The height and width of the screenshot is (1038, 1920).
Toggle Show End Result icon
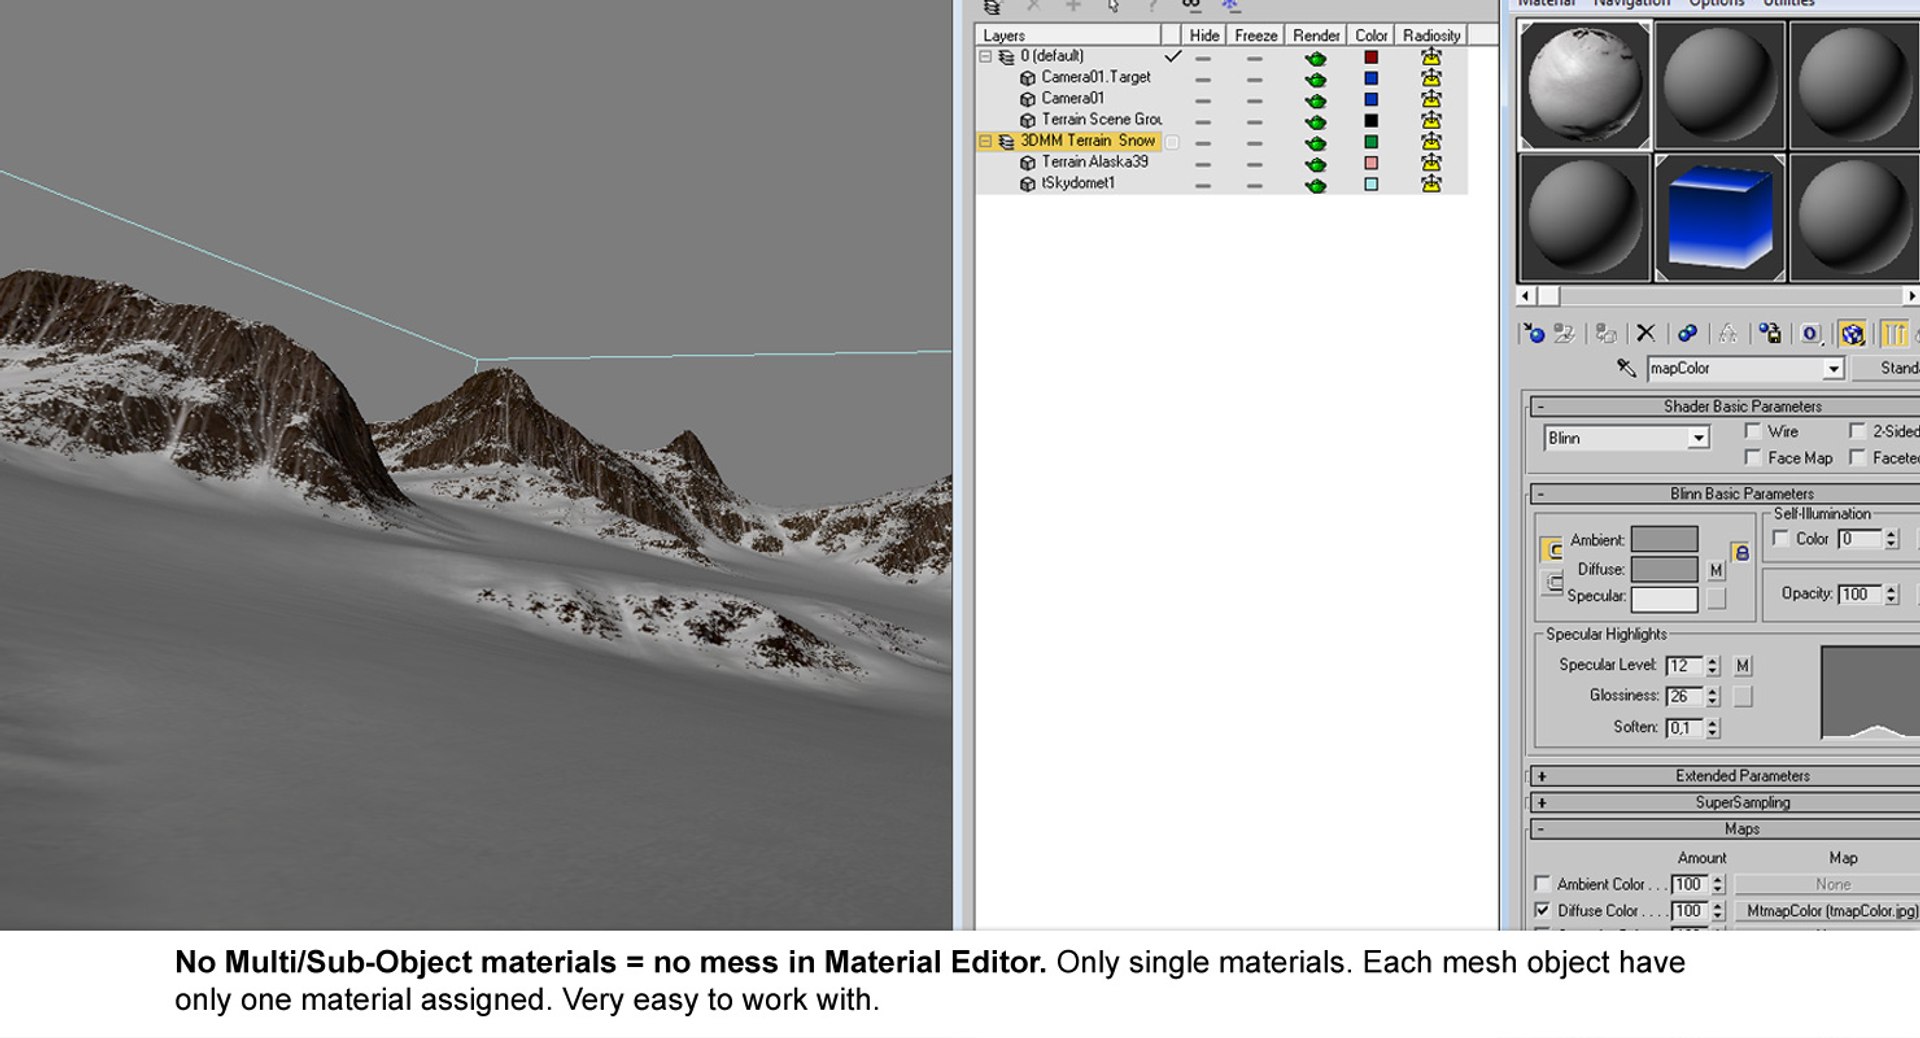[x=1894, y=334]
